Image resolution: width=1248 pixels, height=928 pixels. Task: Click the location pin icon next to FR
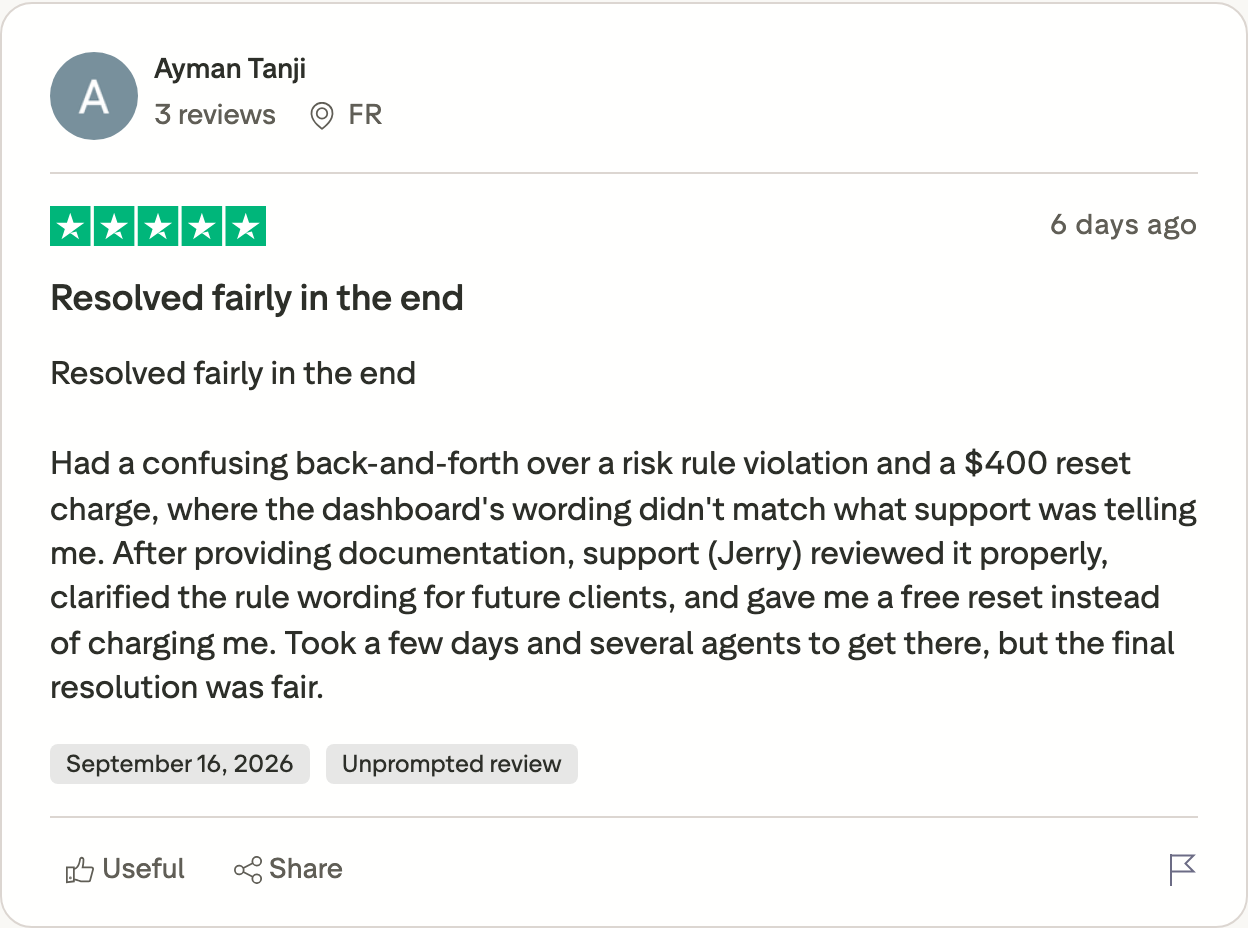[x=321, y=116]
